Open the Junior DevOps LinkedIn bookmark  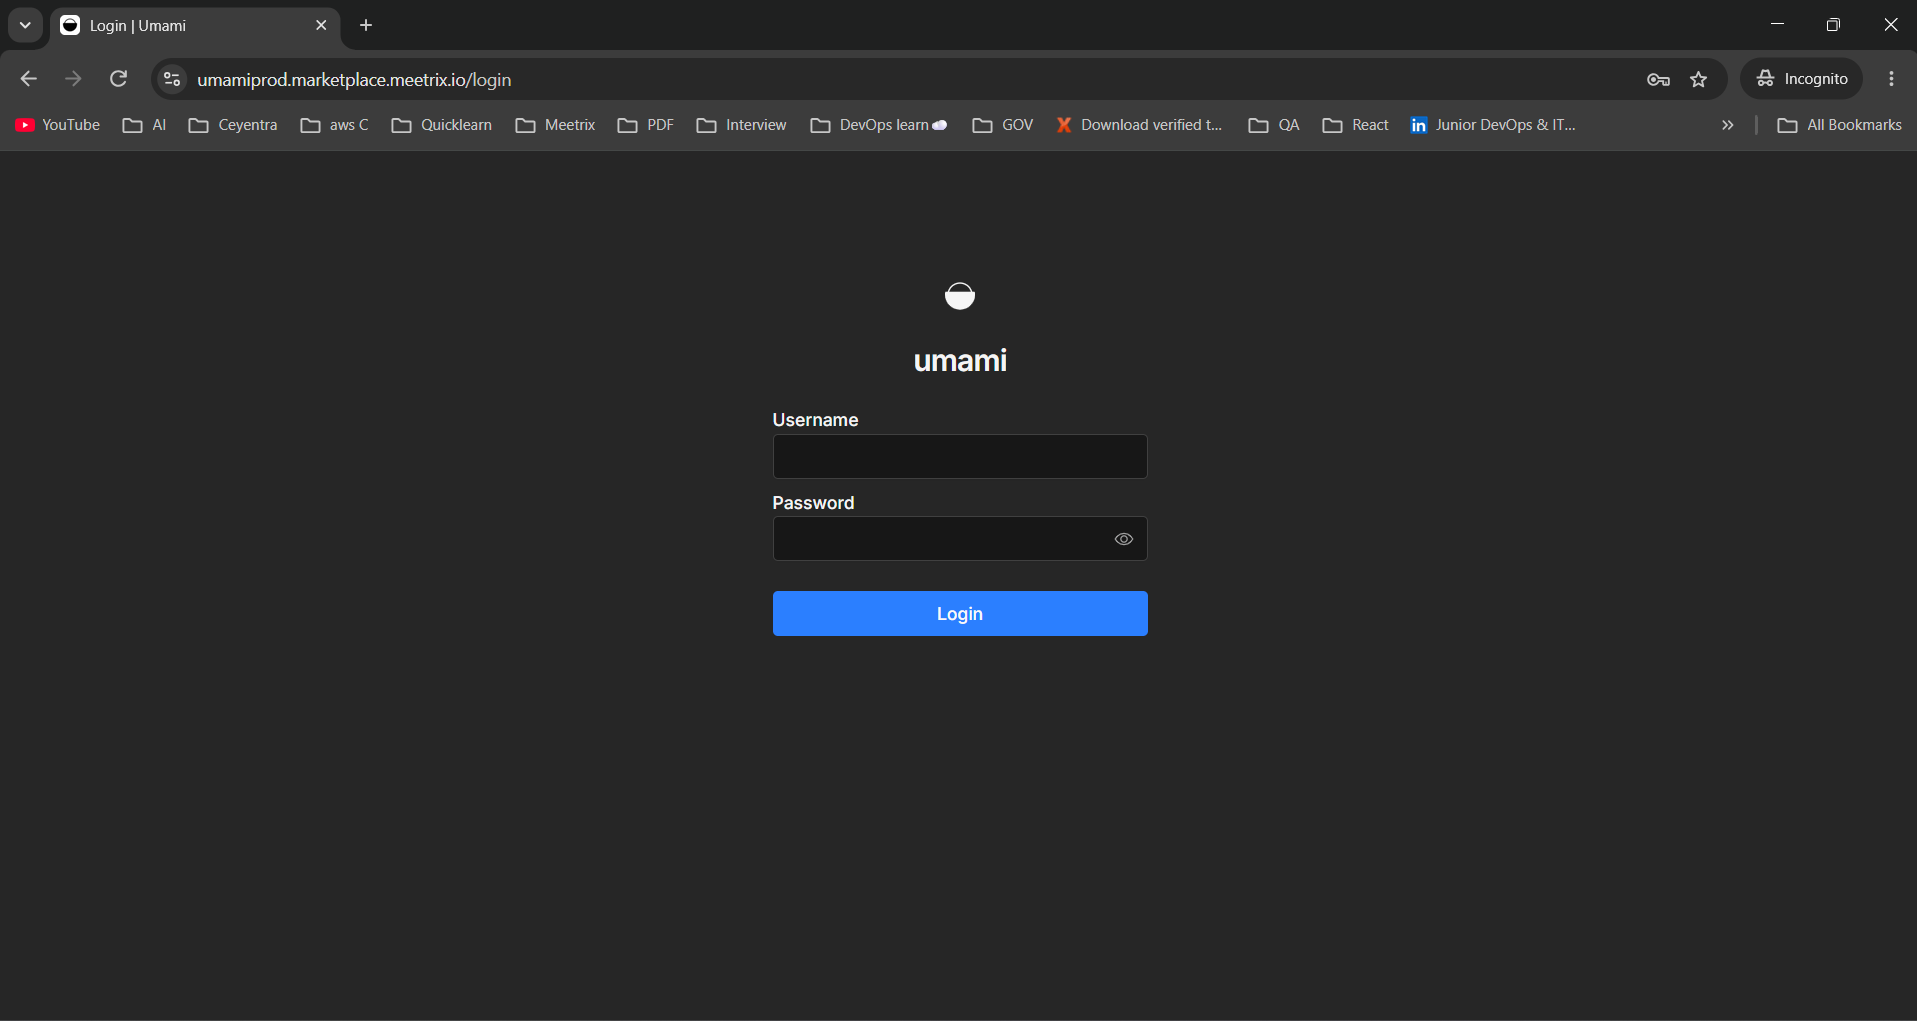pyautogui.click(x=1493, y=125)
